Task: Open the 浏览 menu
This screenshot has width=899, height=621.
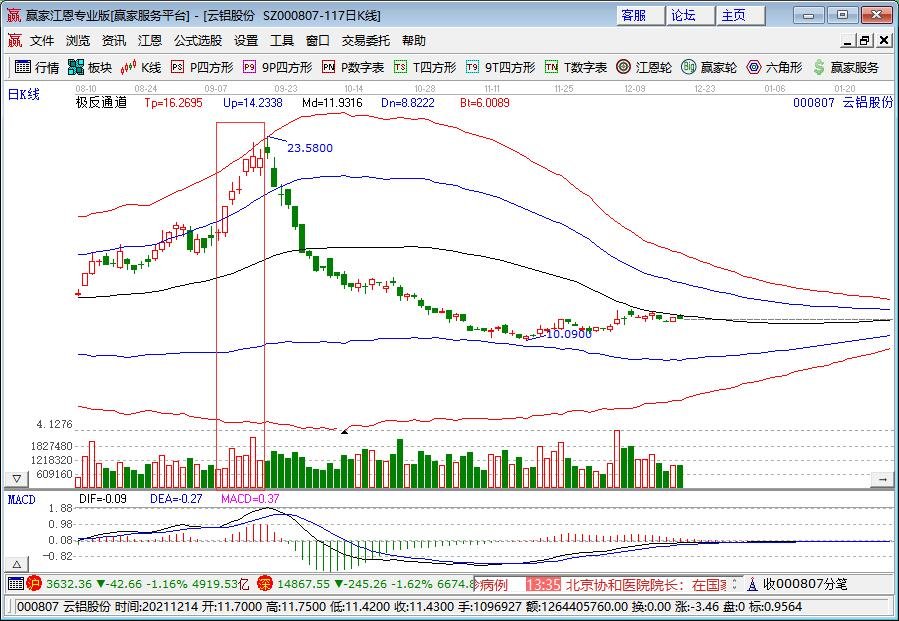Action: 77,41
